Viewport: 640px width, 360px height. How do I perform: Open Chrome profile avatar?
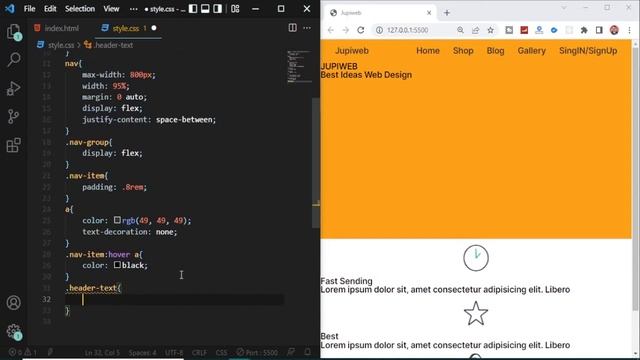click(614, 30)
